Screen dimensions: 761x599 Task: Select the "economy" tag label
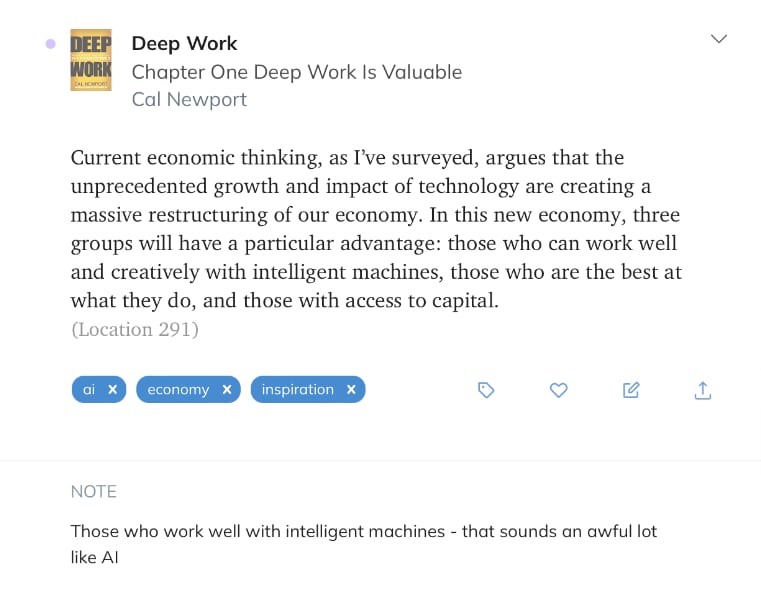[178, 390]
